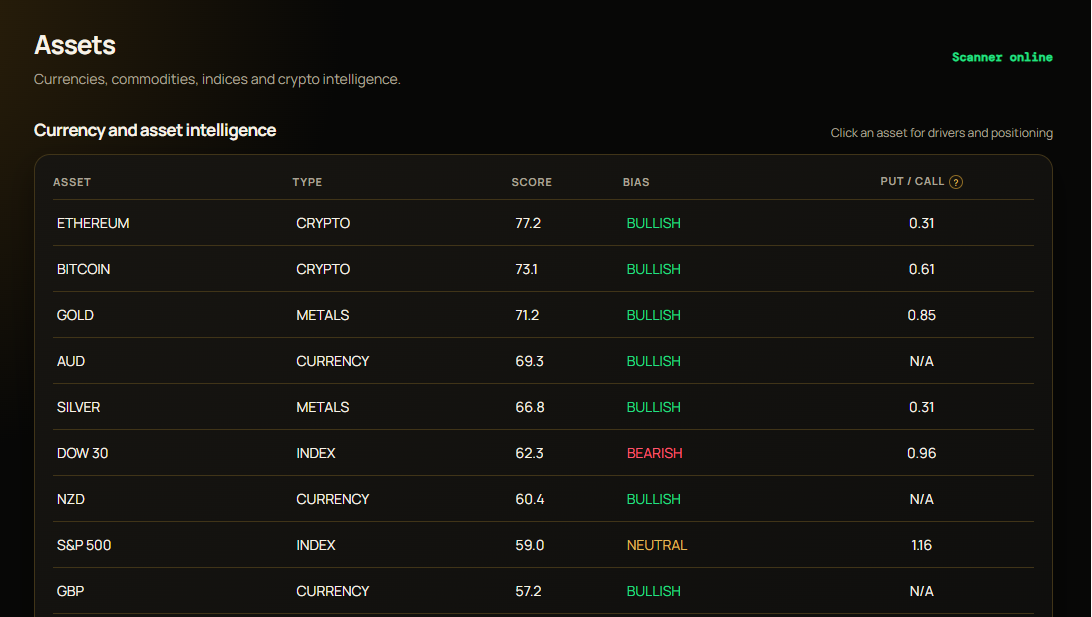
Task: Click the CRYPTO type in Bitcoin row
Action: click(323, 270)
